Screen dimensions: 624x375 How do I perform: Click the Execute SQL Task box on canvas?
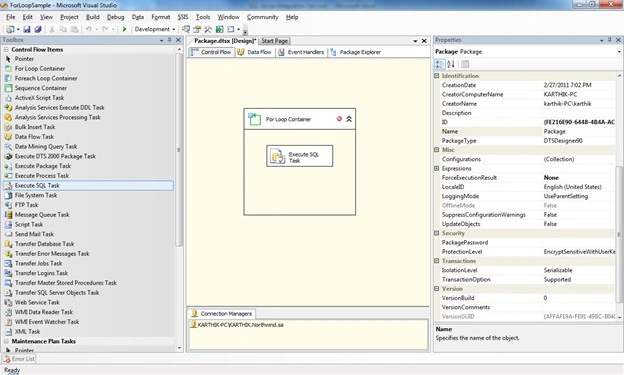[299, 156]
